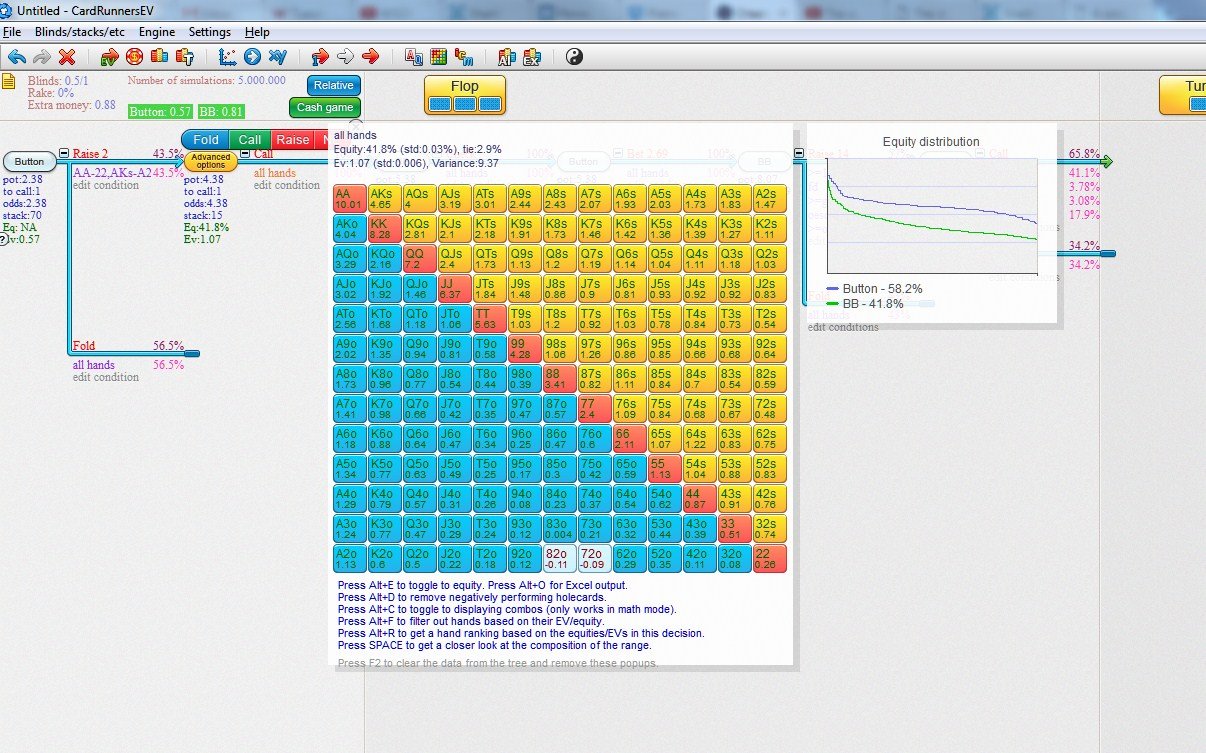Viewport: 1206px width, 753px height.
Task: Select the 82o hand cell
Action: [x=559, y=558]
